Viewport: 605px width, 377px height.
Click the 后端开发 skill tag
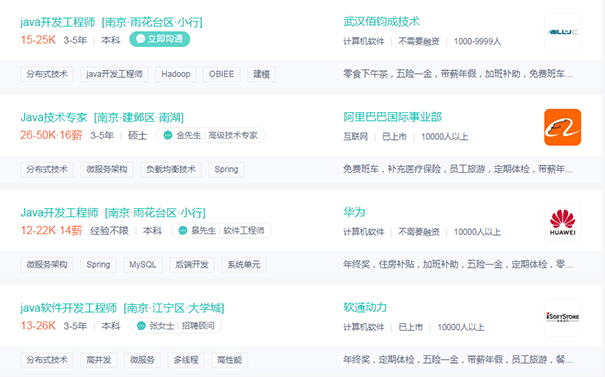pyautogui.click(x=192, y=265)
